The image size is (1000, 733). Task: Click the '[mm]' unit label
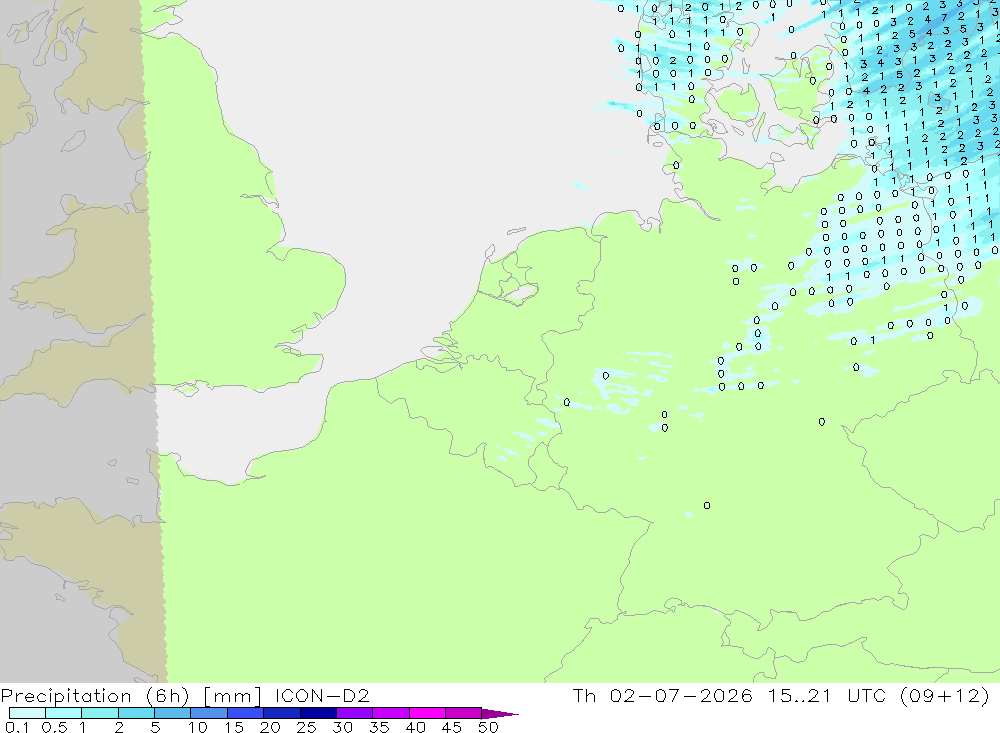coord(232,695)
